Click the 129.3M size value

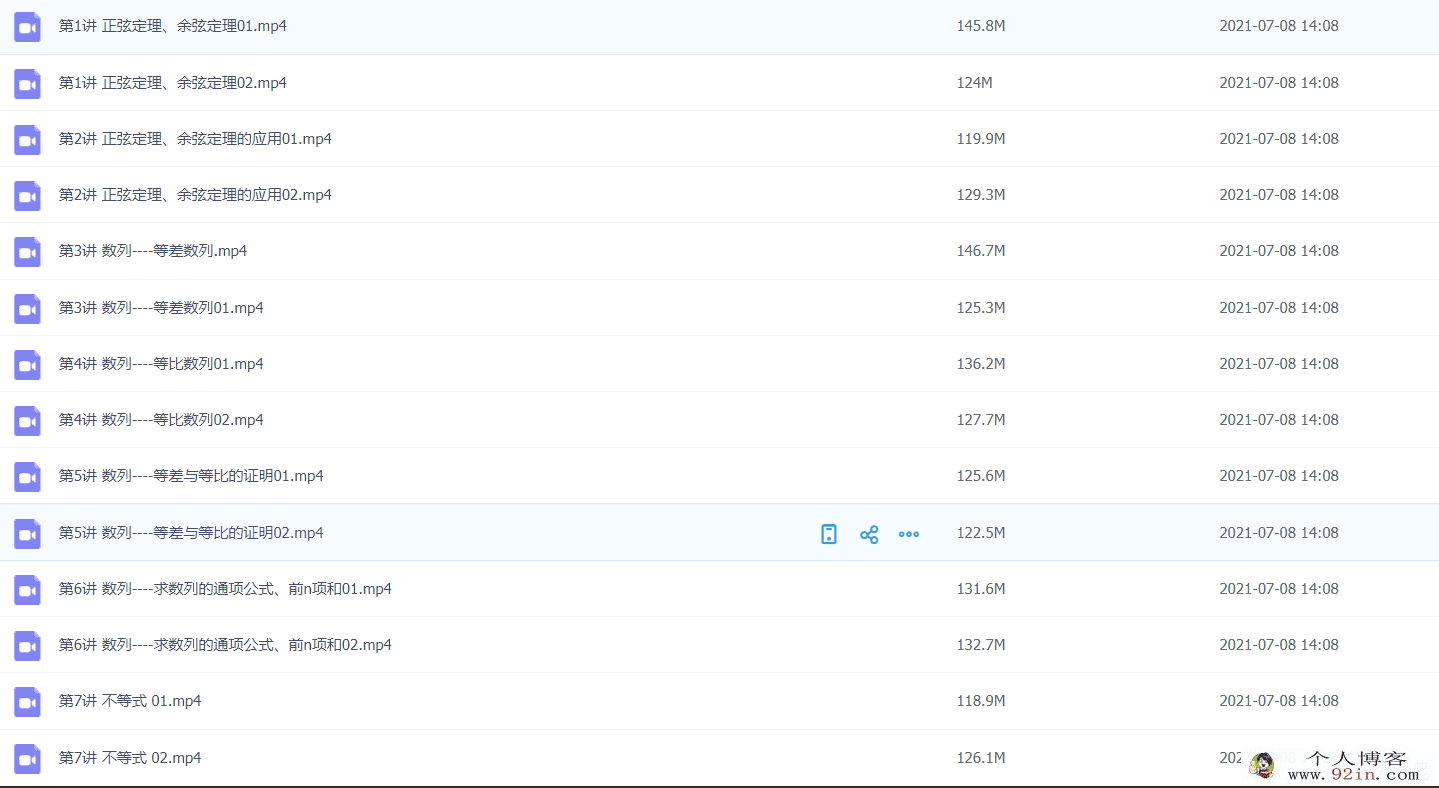981,194
